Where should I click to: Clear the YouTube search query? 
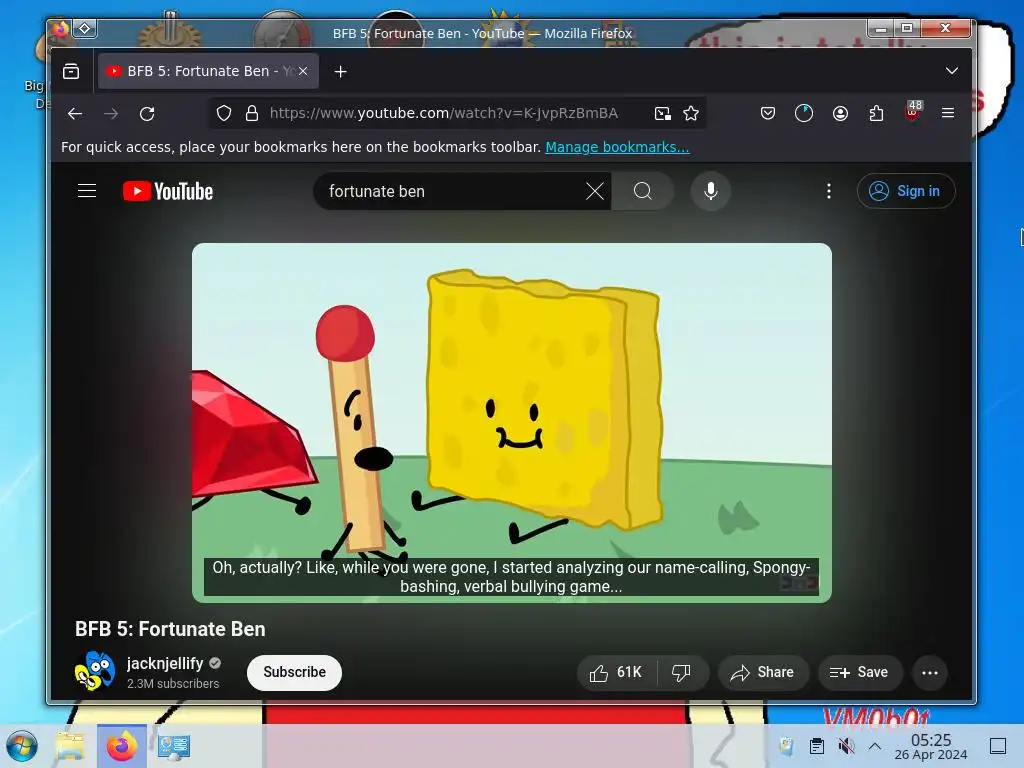point(595,191)
